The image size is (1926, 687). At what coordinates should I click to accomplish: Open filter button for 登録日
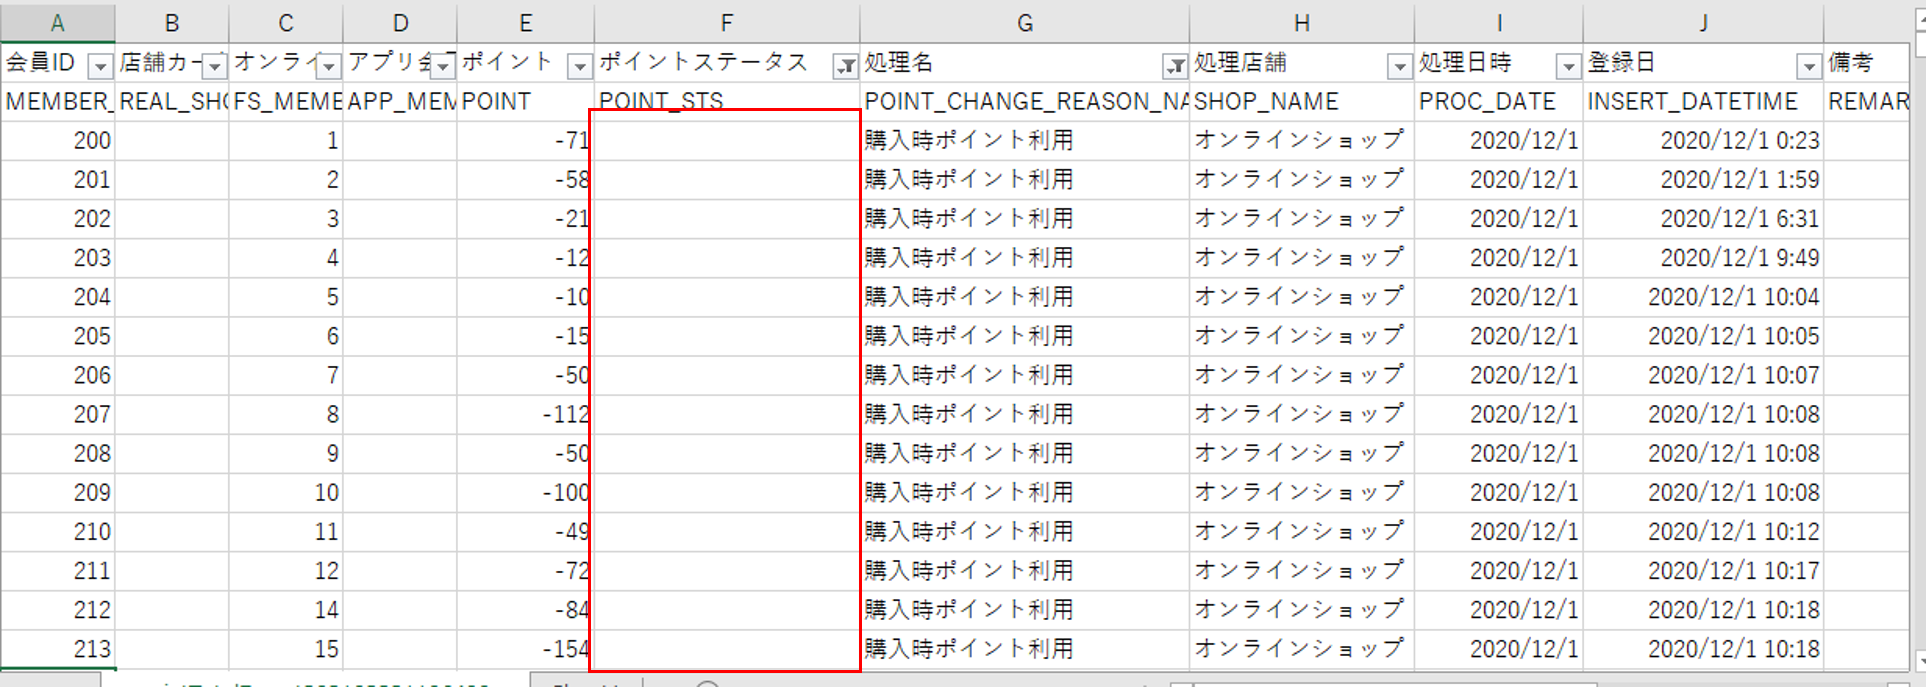coord(1808,67)
